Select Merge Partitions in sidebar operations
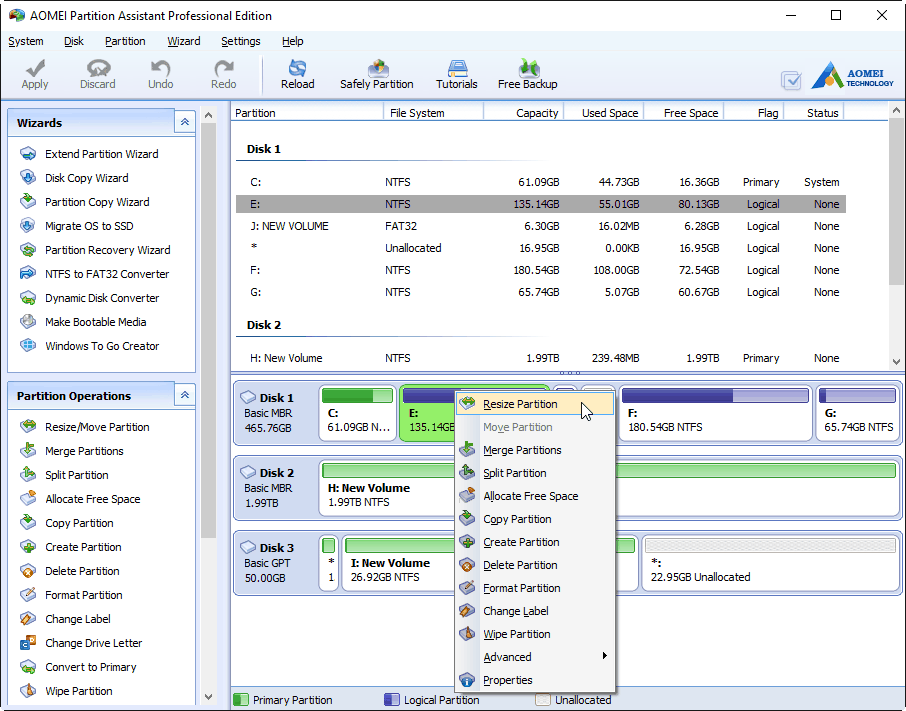The image size is (906, 711). pos(84,451)
